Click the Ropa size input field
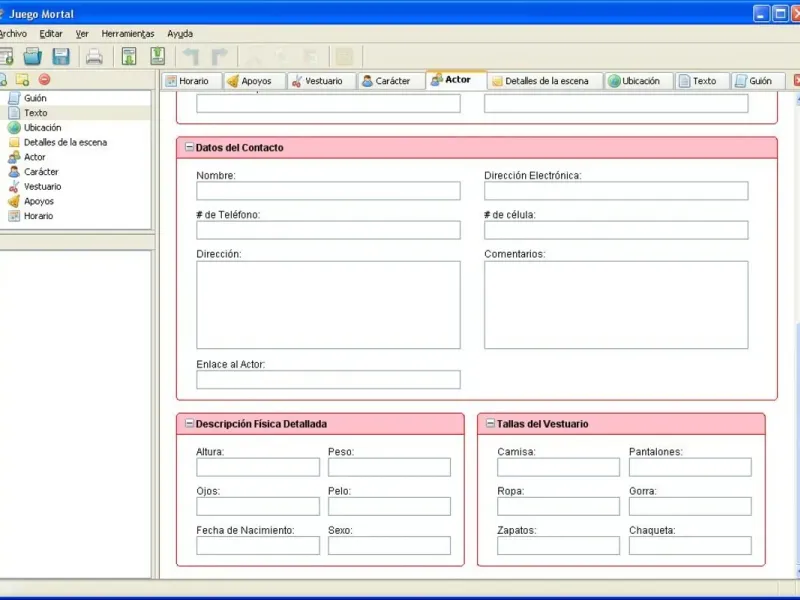 coord(558,507)
